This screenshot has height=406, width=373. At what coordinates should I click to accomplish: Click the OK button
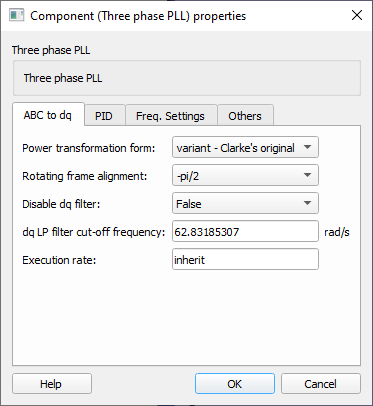point(235,384)
